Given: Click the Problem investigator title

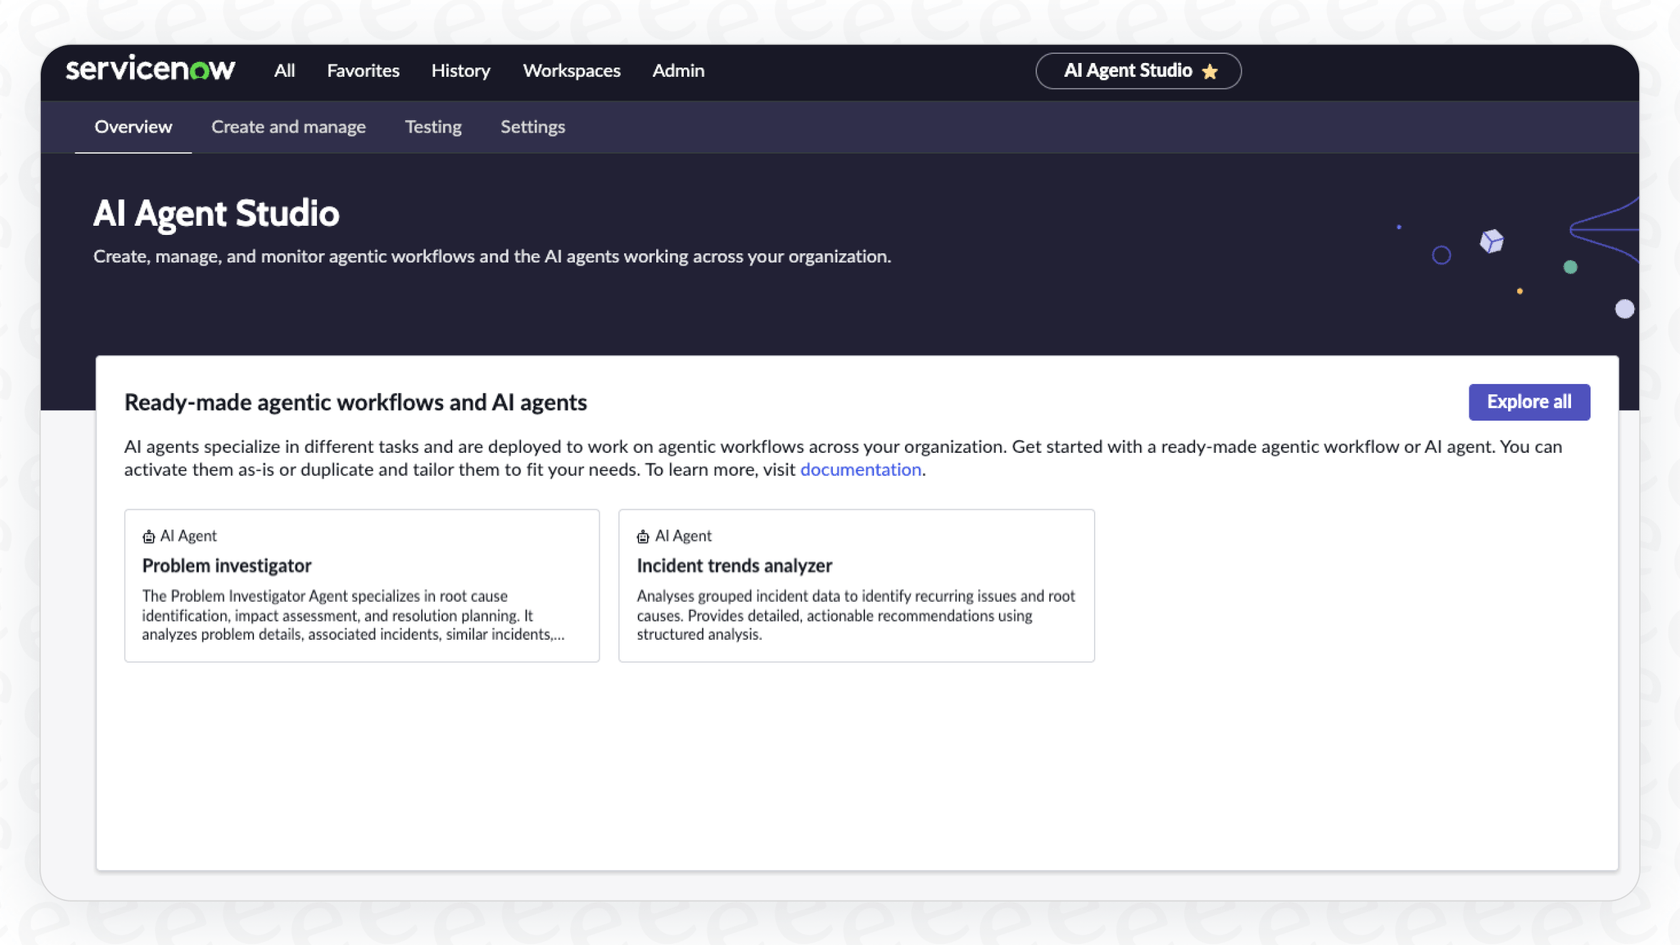Looking at the screenshot, I should point(227,565).
